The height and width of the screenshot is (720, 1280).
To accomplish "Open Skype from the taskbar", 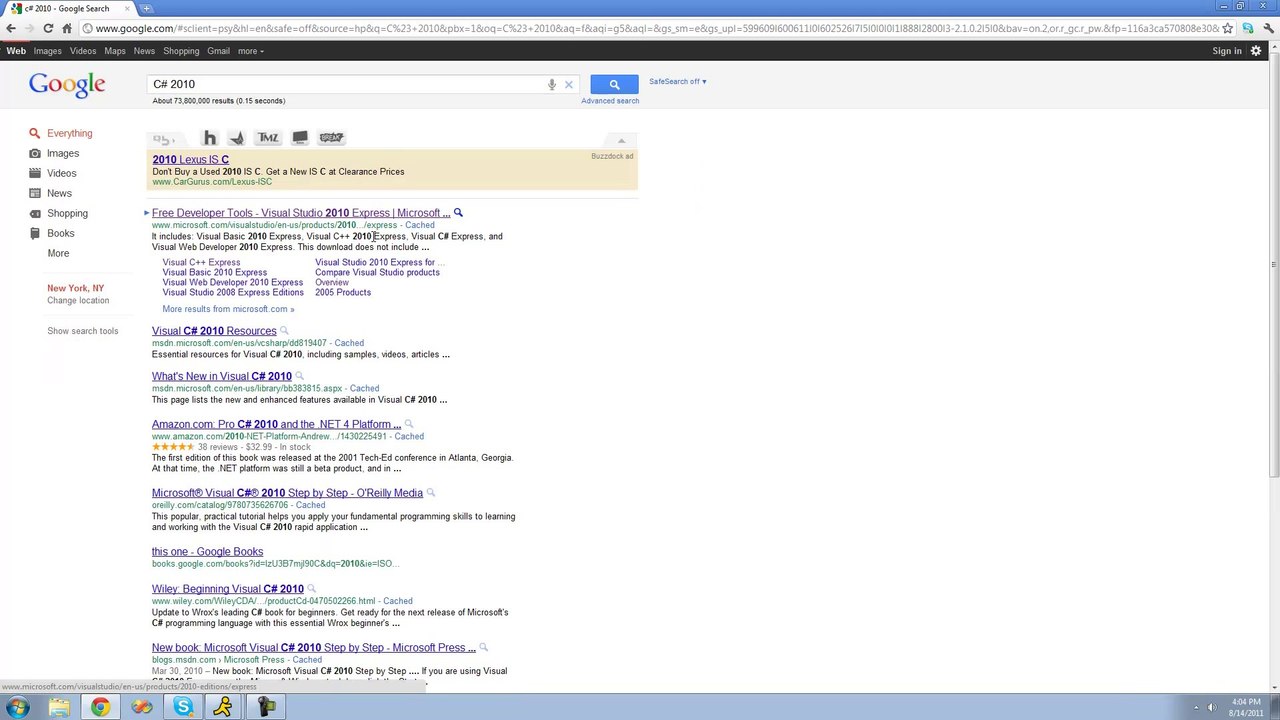I will point(183,708).
